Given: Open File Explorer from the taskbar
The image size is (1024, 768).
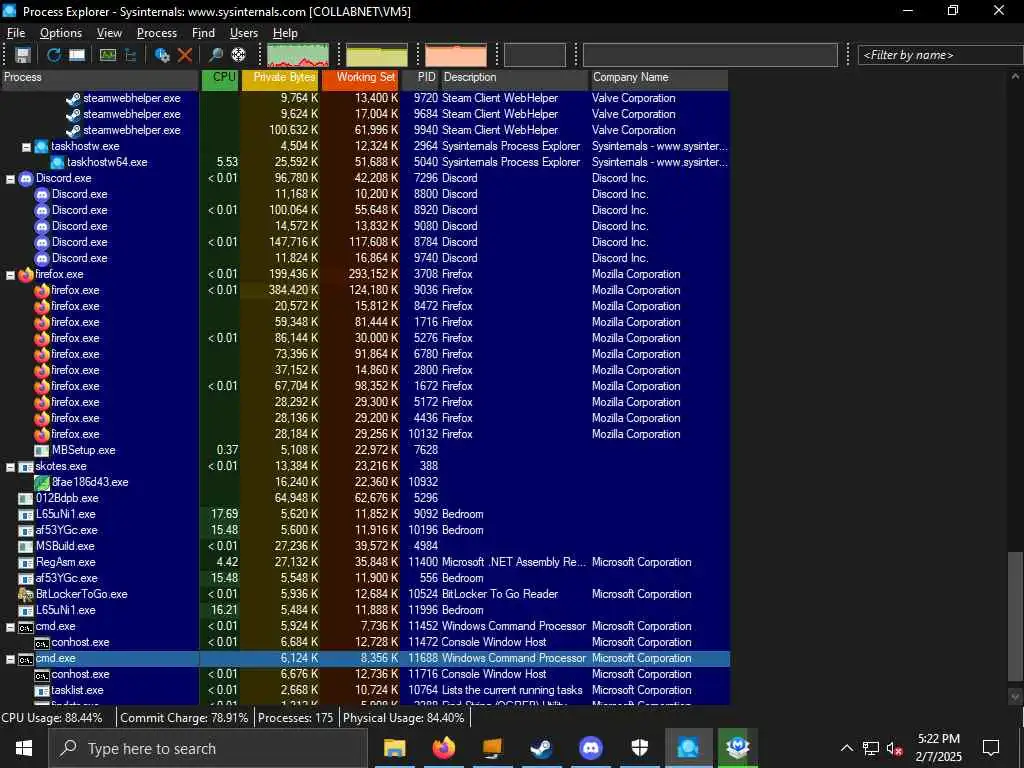Looking at the screenshot, I should point(394,748).
